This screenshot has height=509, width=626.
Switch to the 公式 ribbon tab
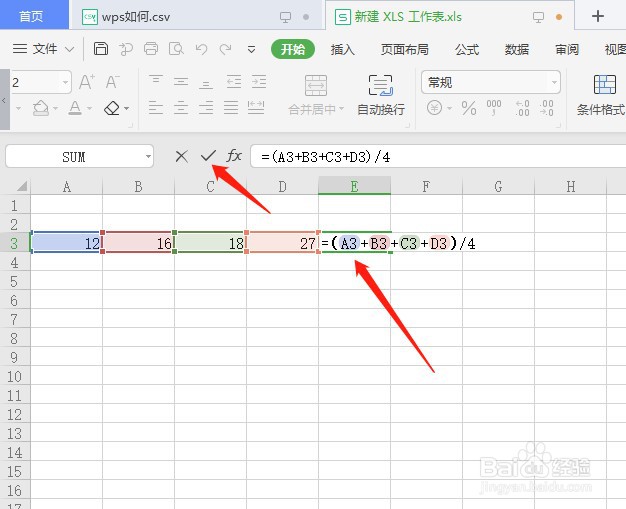point(467,50)
